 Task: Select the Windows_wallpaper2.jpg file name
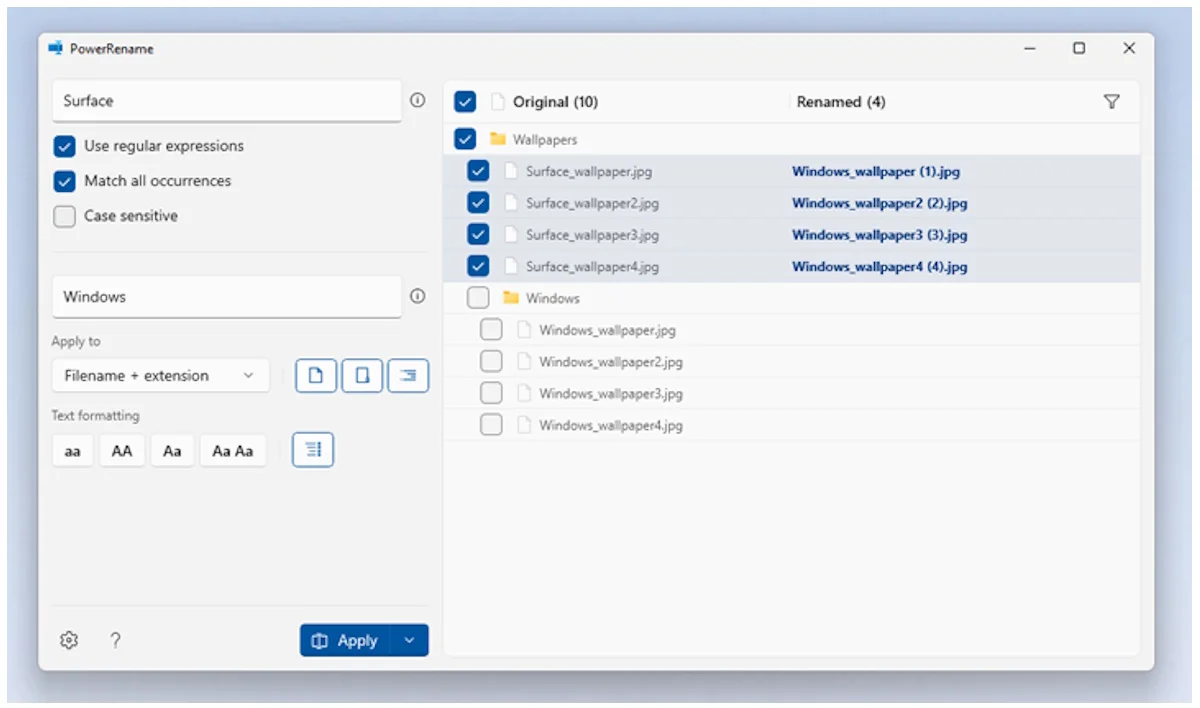pyautogui.click(x=611, y=361)
